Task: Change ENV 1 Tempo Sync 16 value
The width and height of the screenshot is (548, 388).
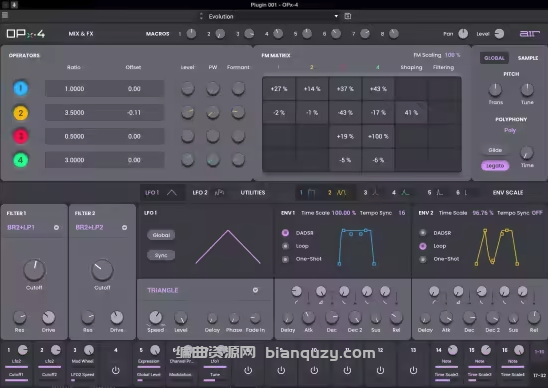Action: (402, 213)
